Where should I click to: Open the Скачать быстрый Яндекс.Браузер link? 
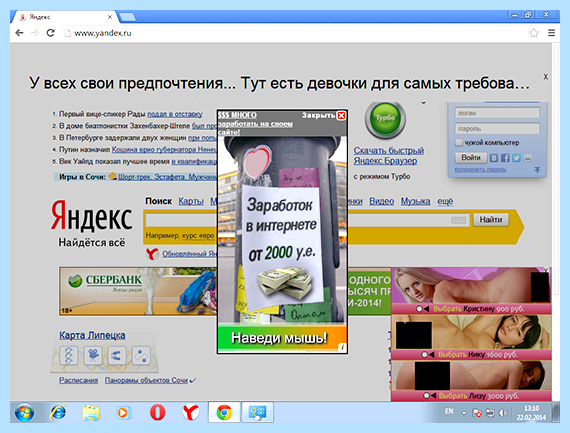(389, 156)
